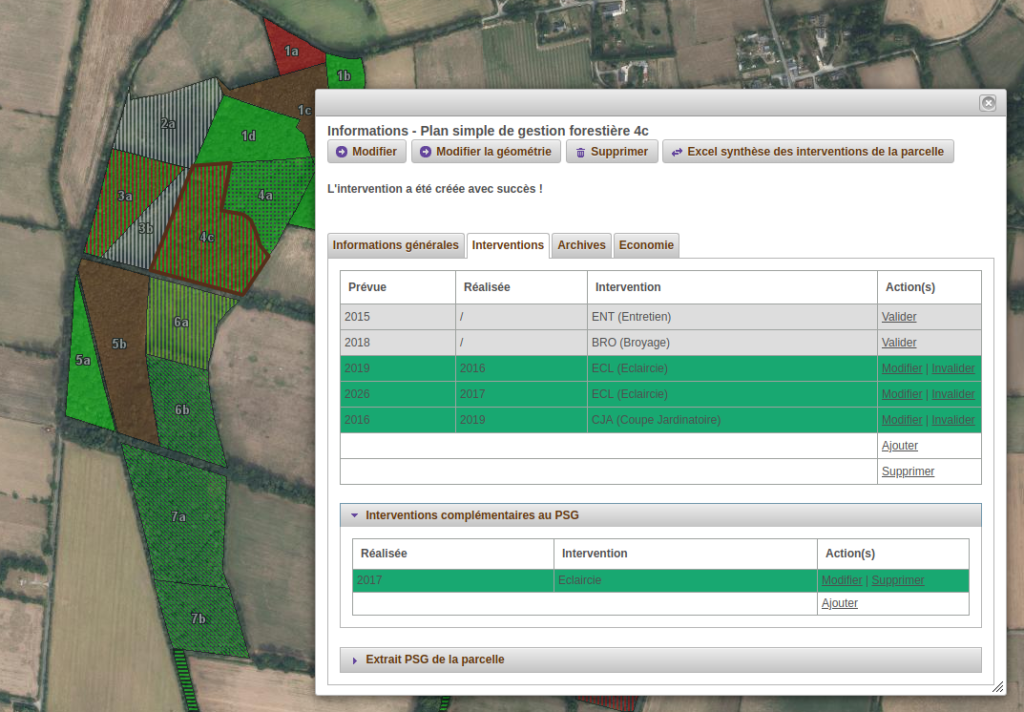Supprimer the 2017 Eclaircie complementary intervention

pos(897,580)
